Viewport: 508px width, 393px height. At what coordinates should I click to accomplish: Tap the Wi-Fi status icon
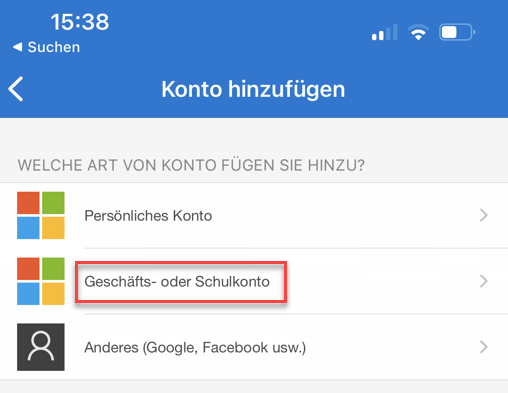[418, 33]
